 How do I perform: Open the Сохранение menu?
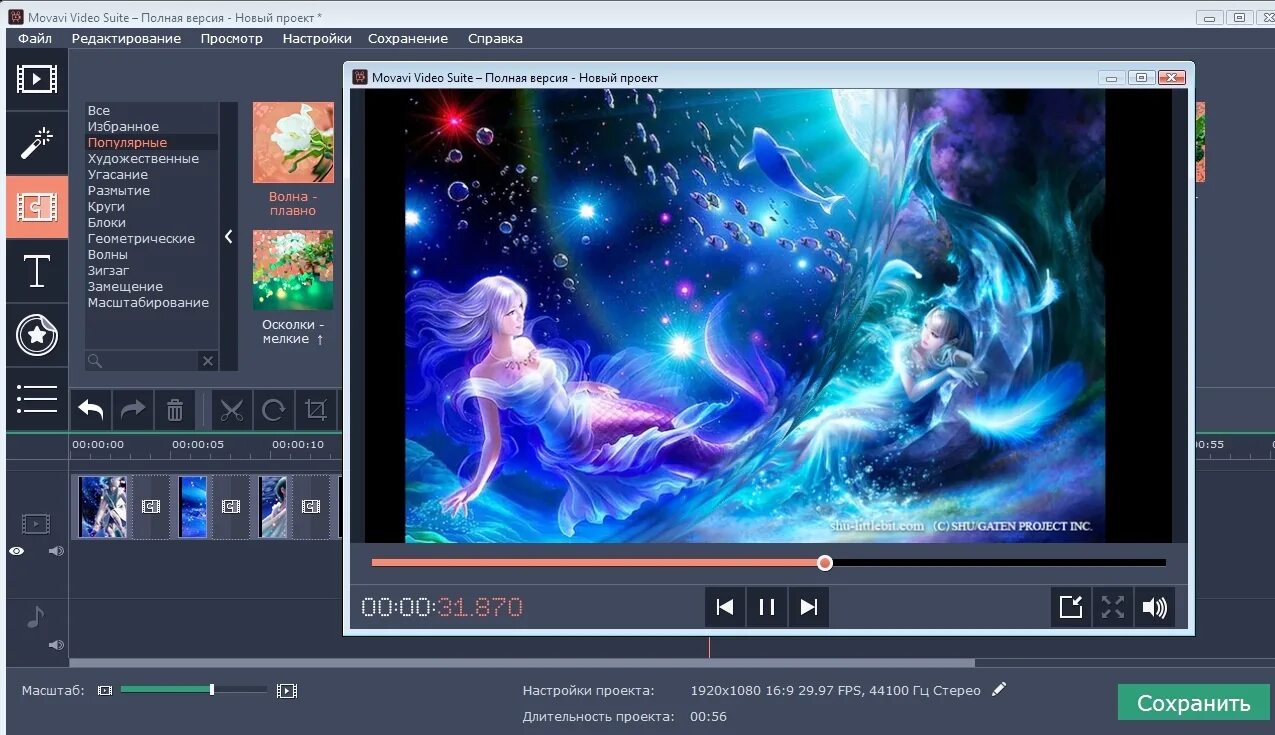[x=408, y=38]
